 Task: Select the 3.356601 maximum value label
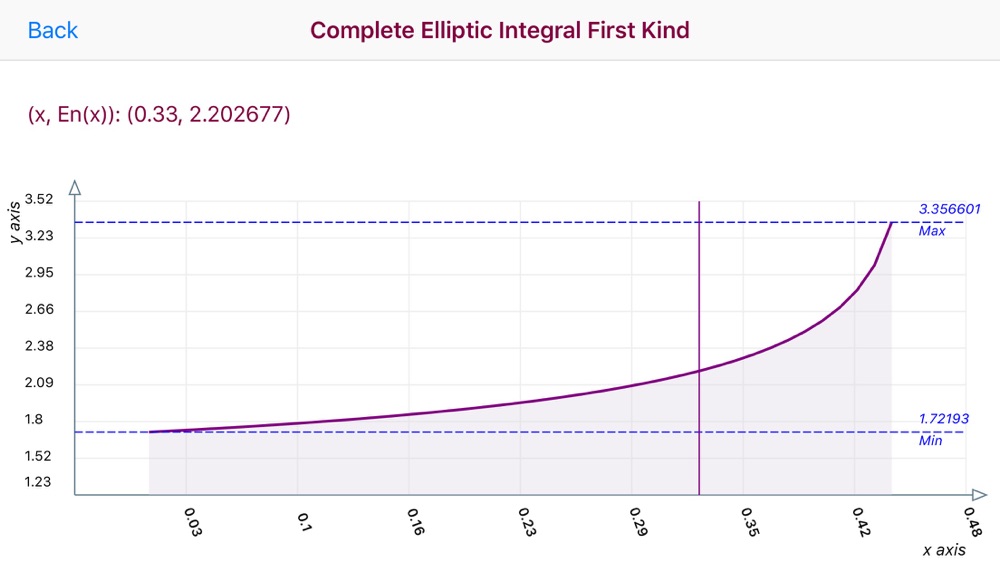click(x=949, y=210)
